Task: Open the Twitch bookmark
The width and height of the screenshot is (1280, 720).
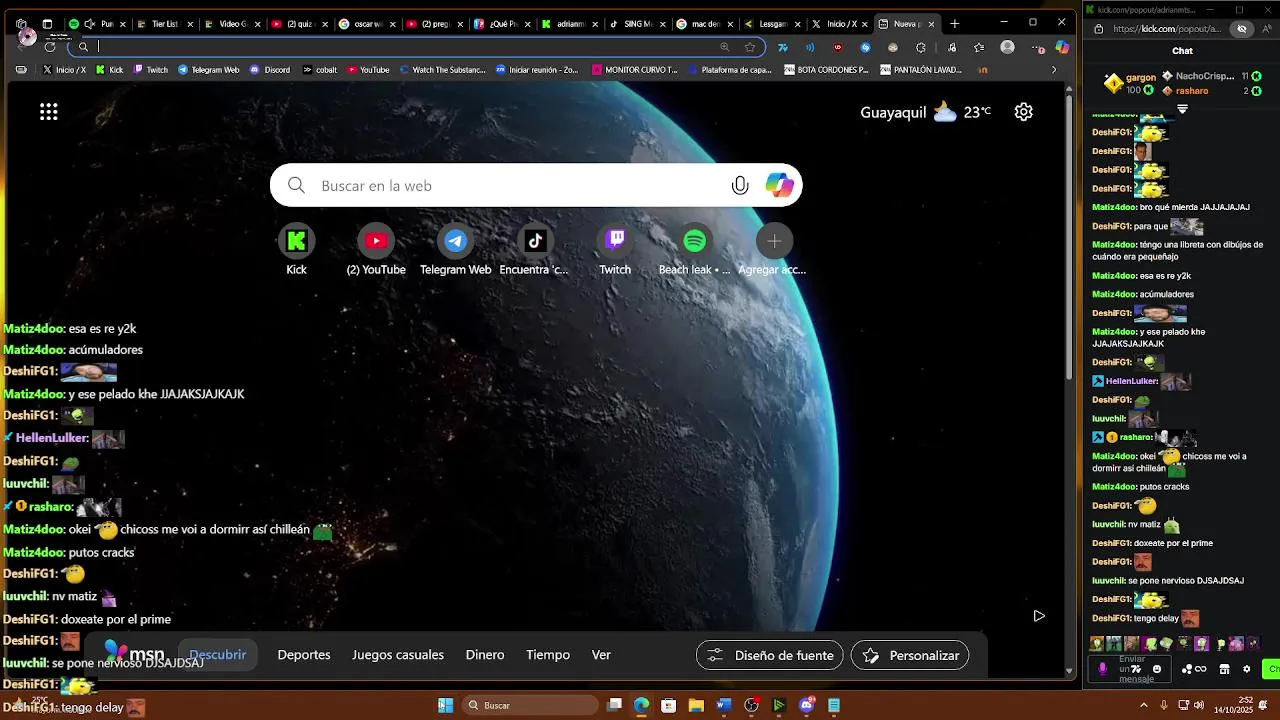Action: point(151,70)
